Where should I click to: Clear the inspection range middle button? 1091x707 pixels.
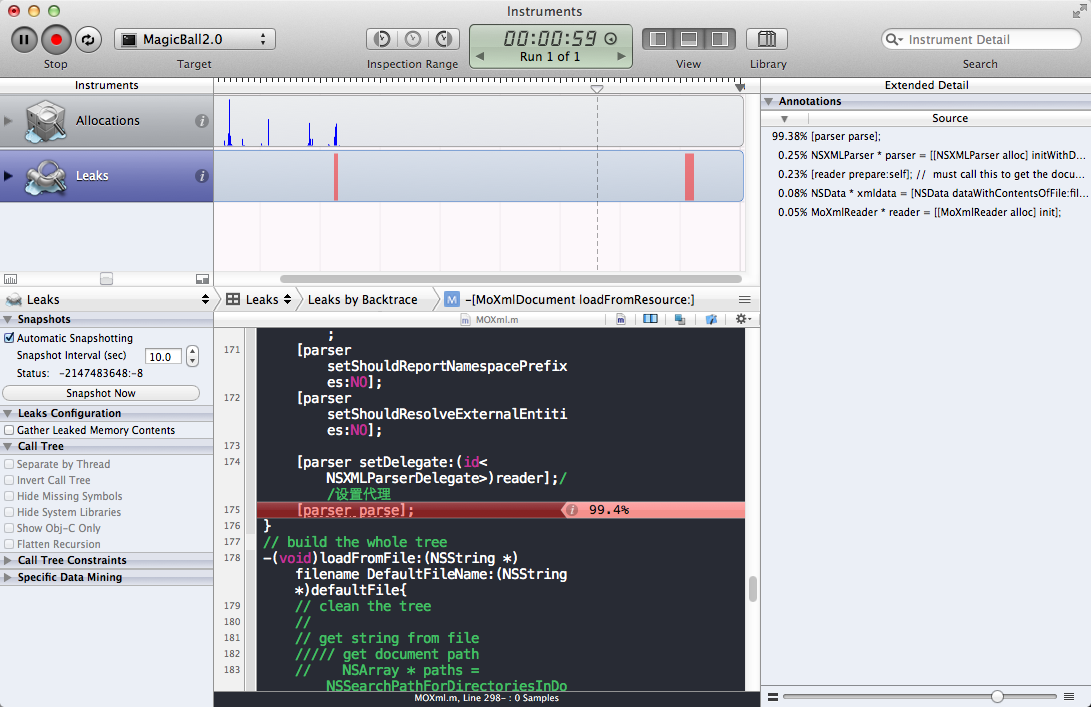(413, 39)
